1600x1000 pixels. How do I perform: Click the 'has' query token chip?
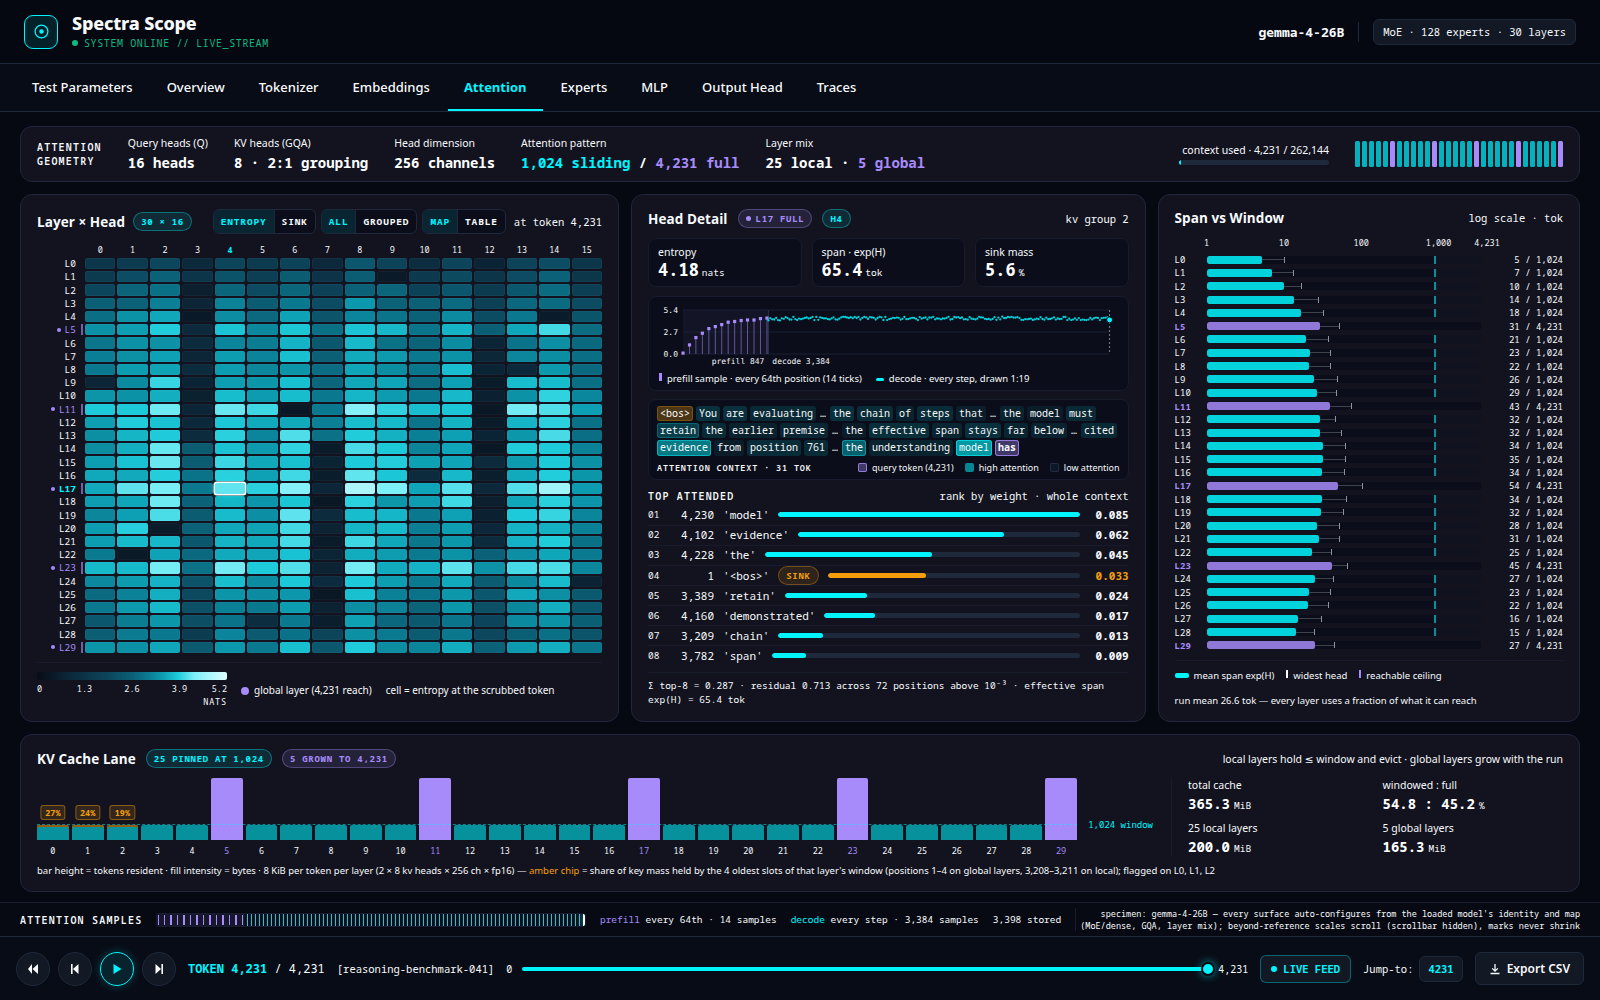(1007, 447)
